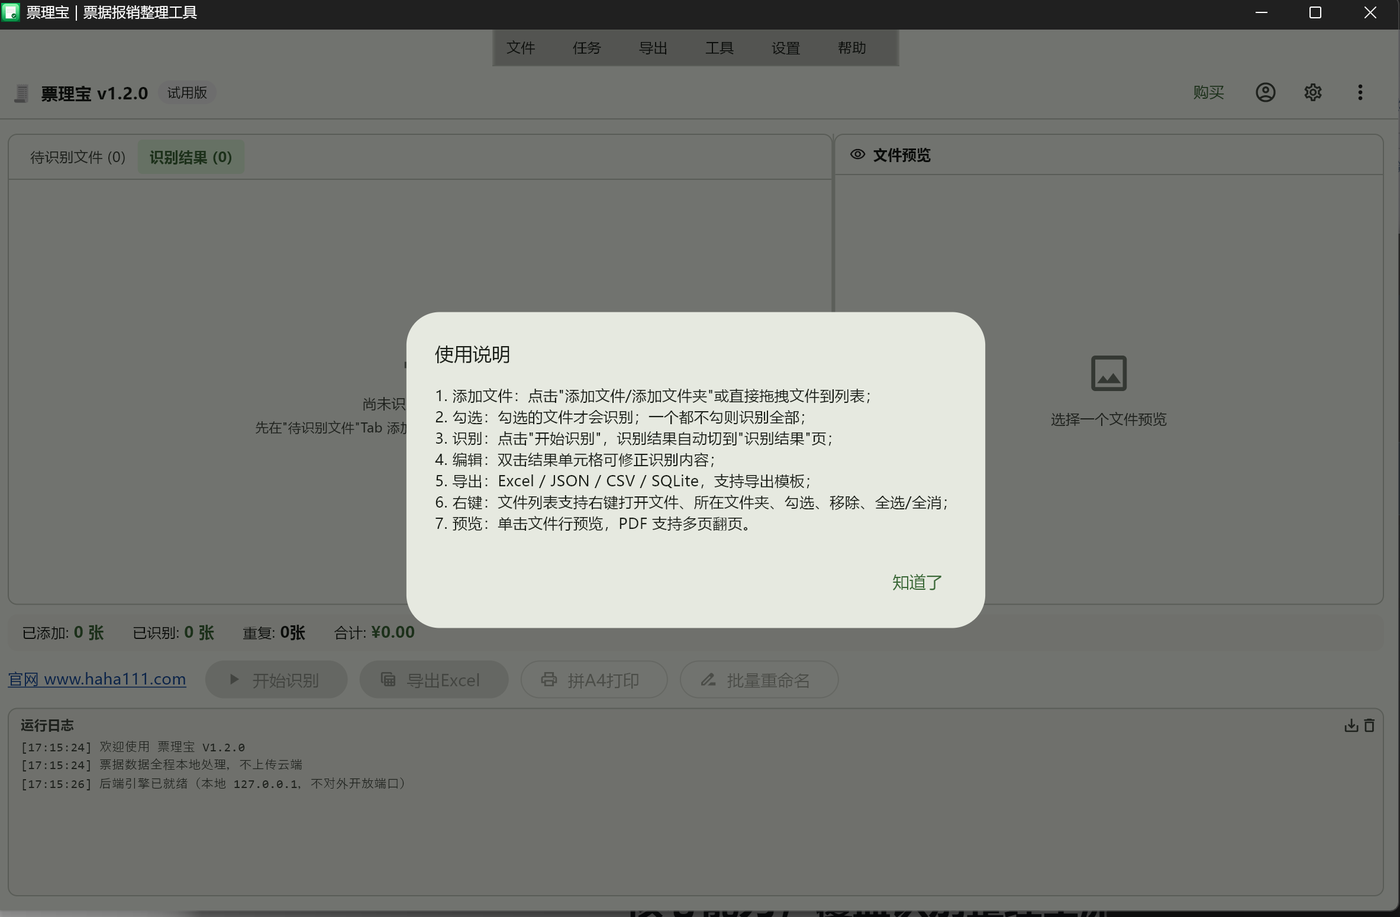The image size is (1400, 917).
Task: Click the 使用说明 dialog title
Action: [x=472, y=354]
